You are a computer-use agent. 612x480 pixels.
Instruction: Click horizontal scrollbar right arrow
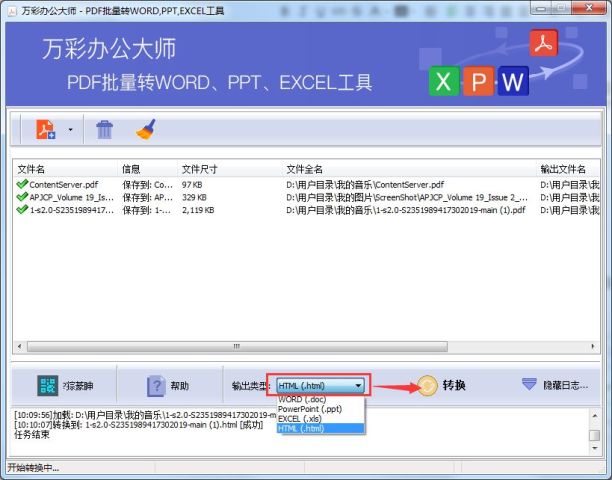coord(593,347)
